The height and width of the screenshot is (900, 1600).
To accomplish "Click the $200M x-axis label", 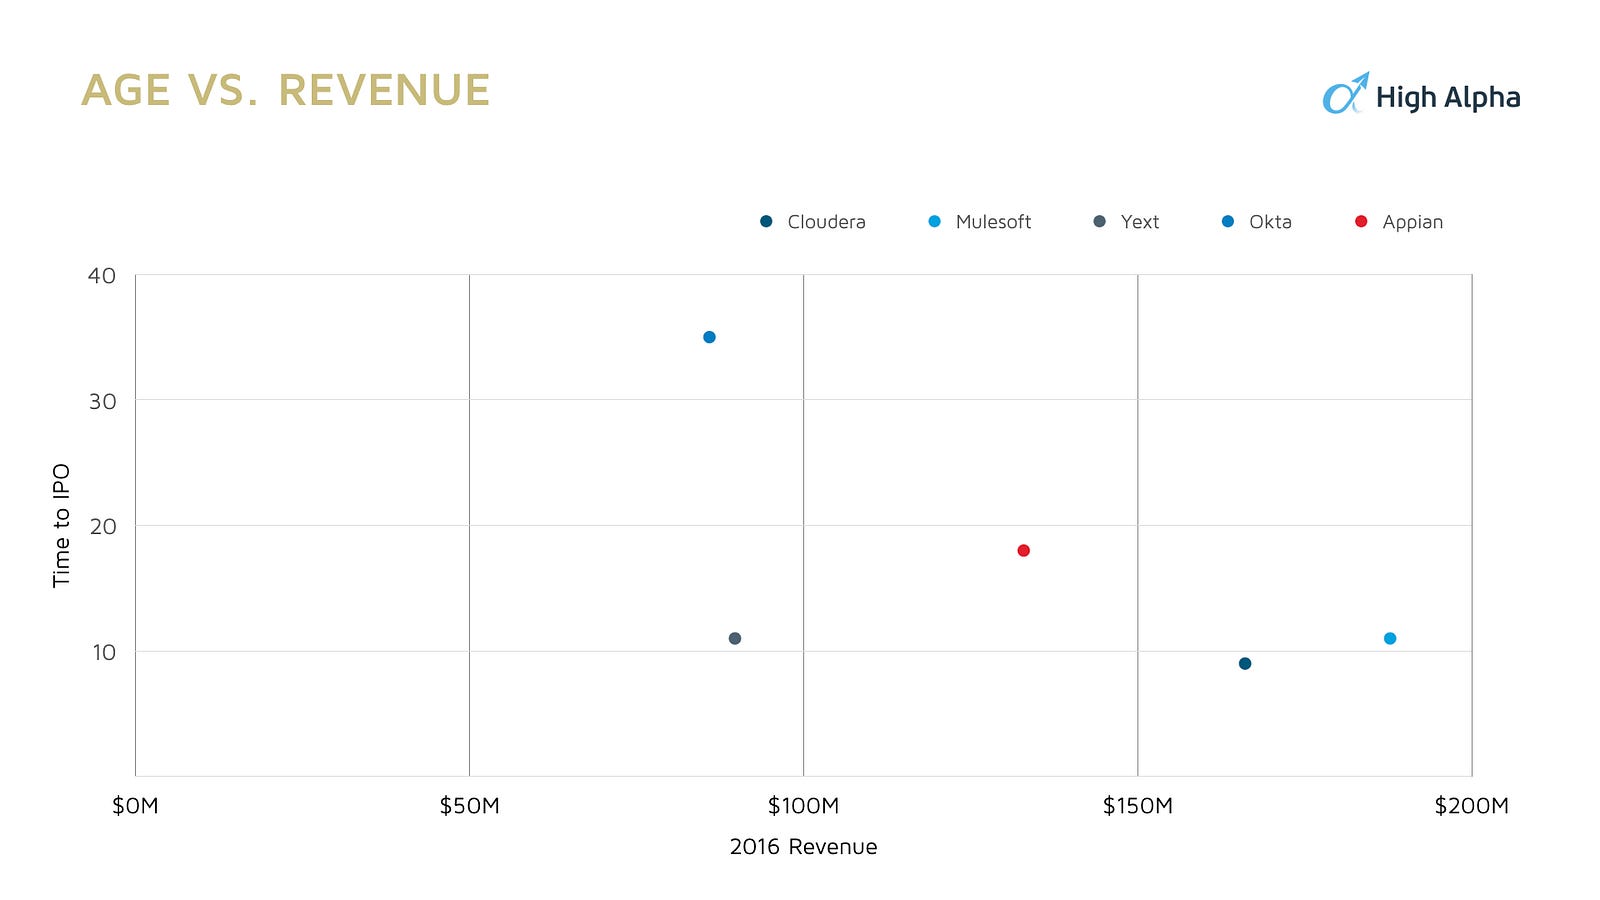I will click(1471, 806).
